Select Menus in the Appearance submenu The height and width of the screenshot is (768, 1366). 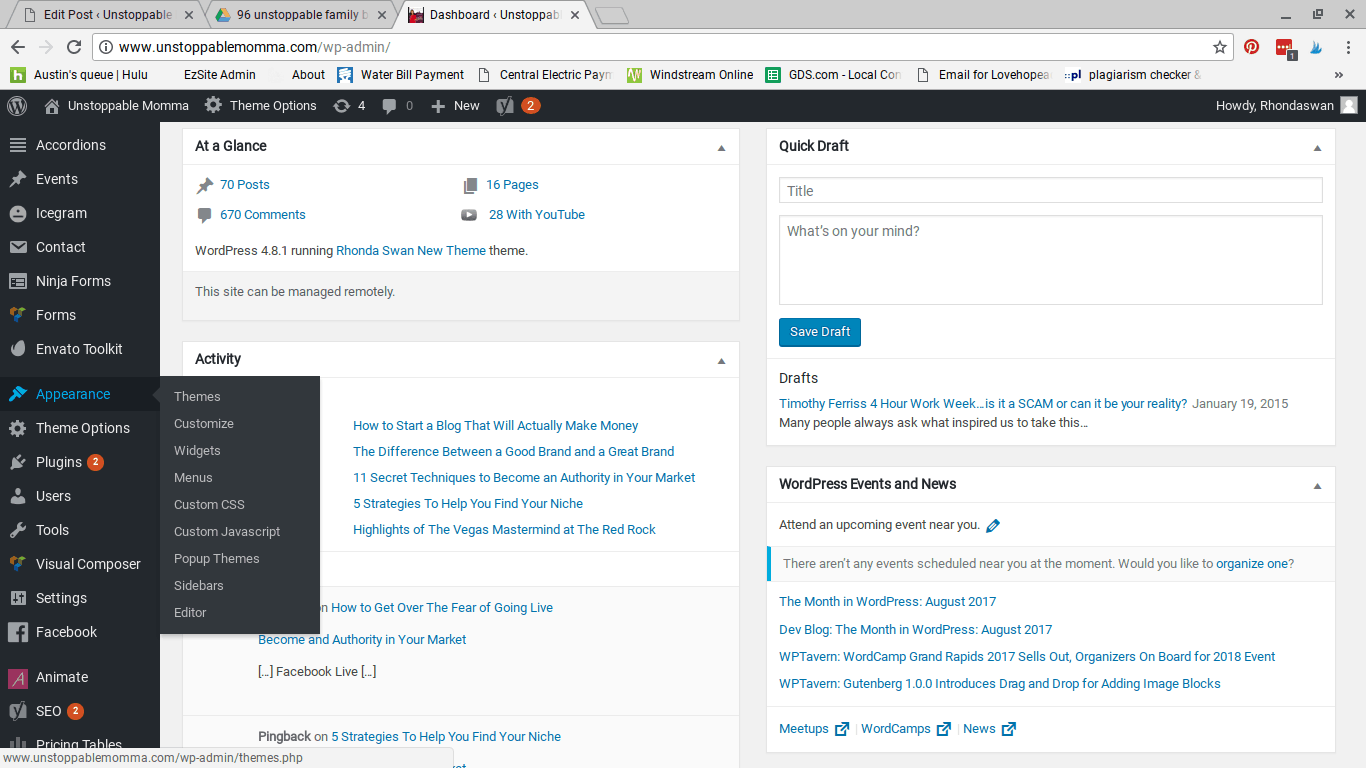[193, 478]
